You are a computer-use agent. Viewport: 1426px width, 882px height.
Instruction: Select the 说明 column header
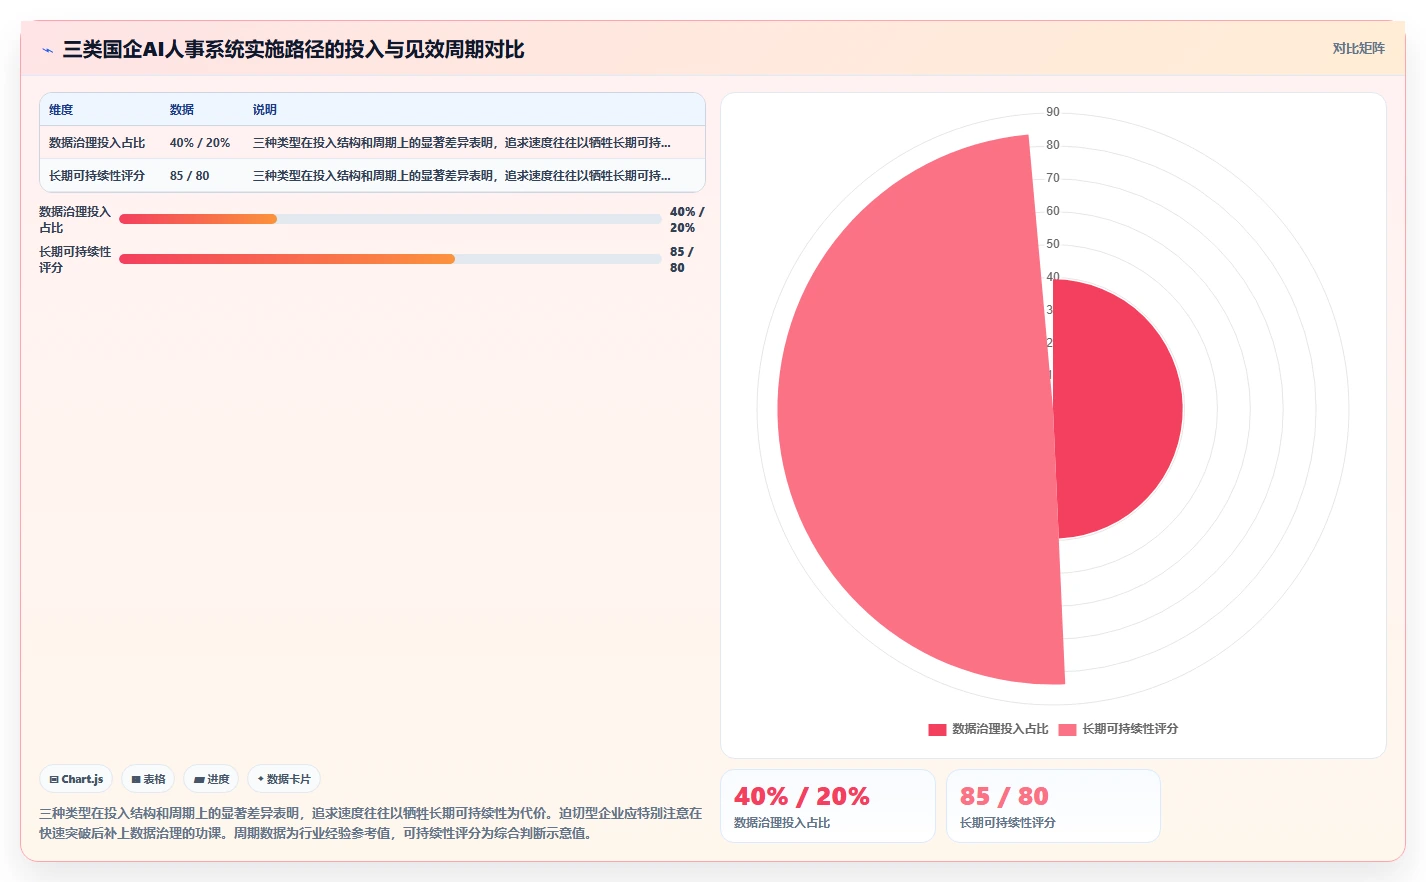265,110
